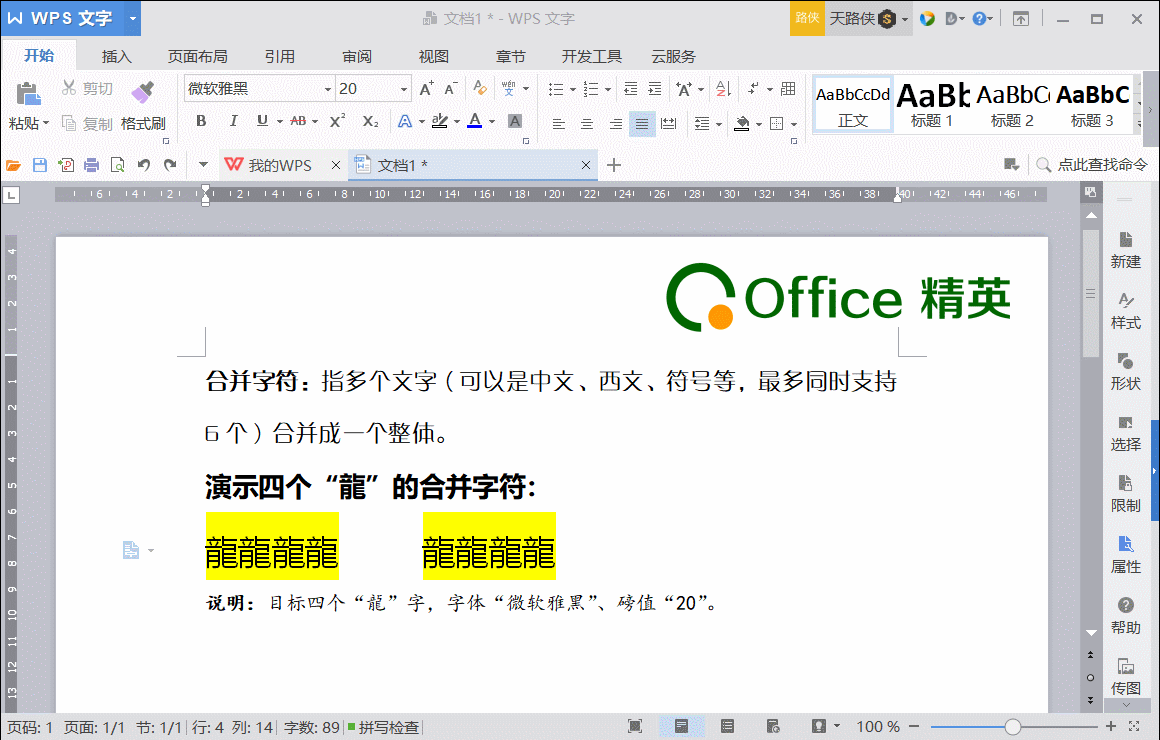Click the character shading A icon
Screen dimensions: 1160x740
(515, 121)
